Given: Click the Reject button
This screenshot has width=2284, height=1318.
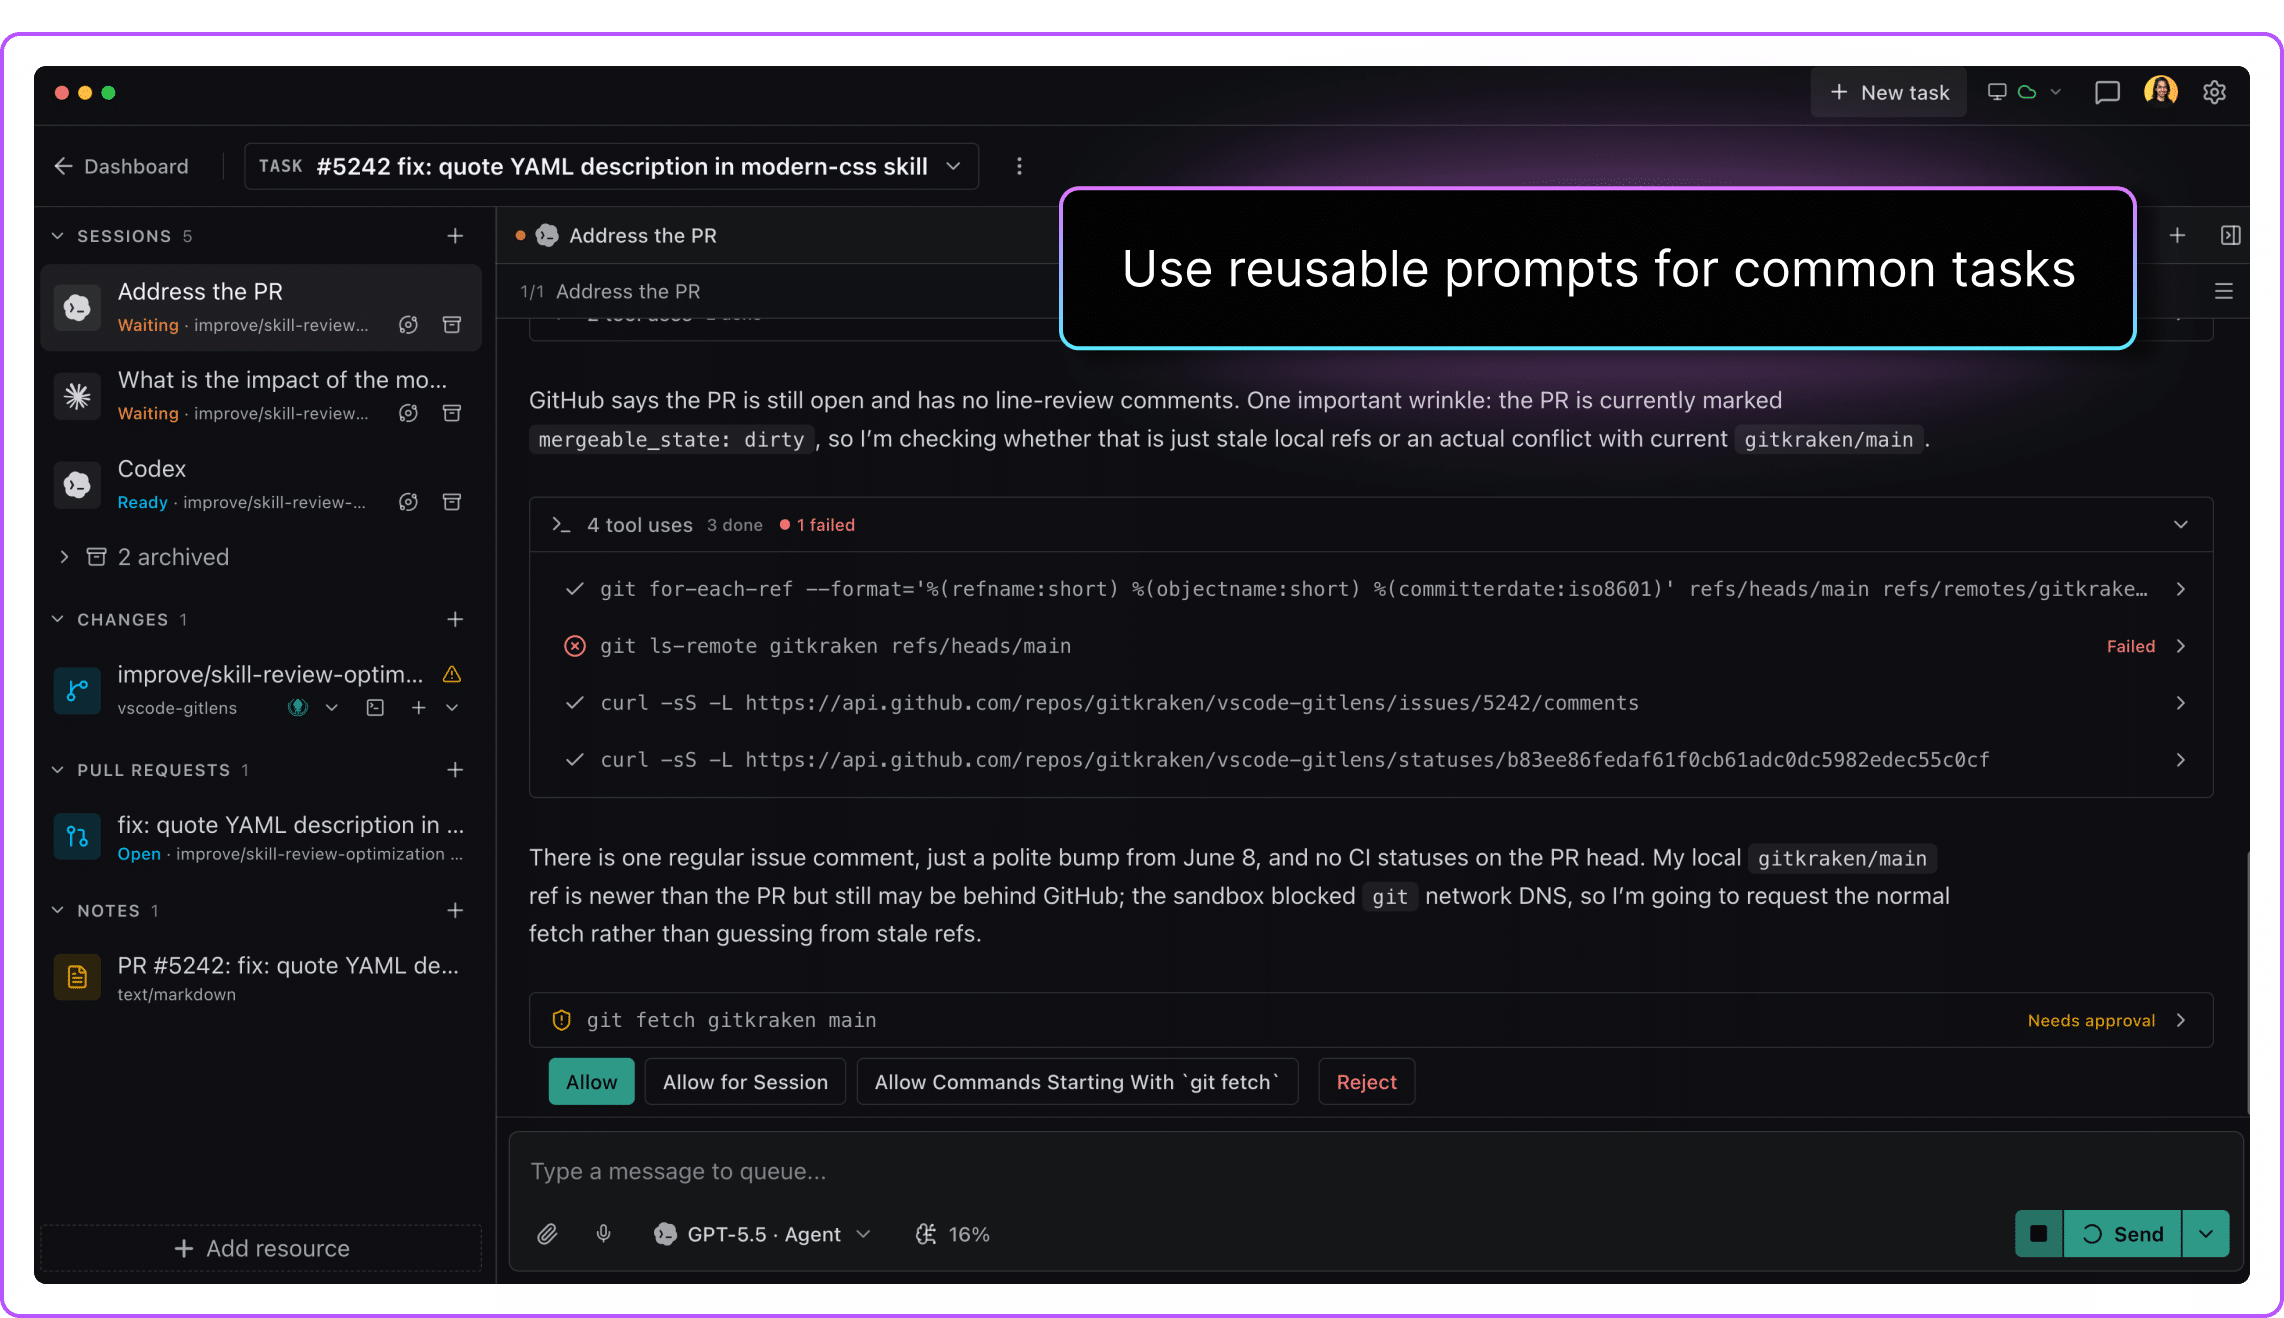Looking at the screenshot, I should point(1366,1082).
